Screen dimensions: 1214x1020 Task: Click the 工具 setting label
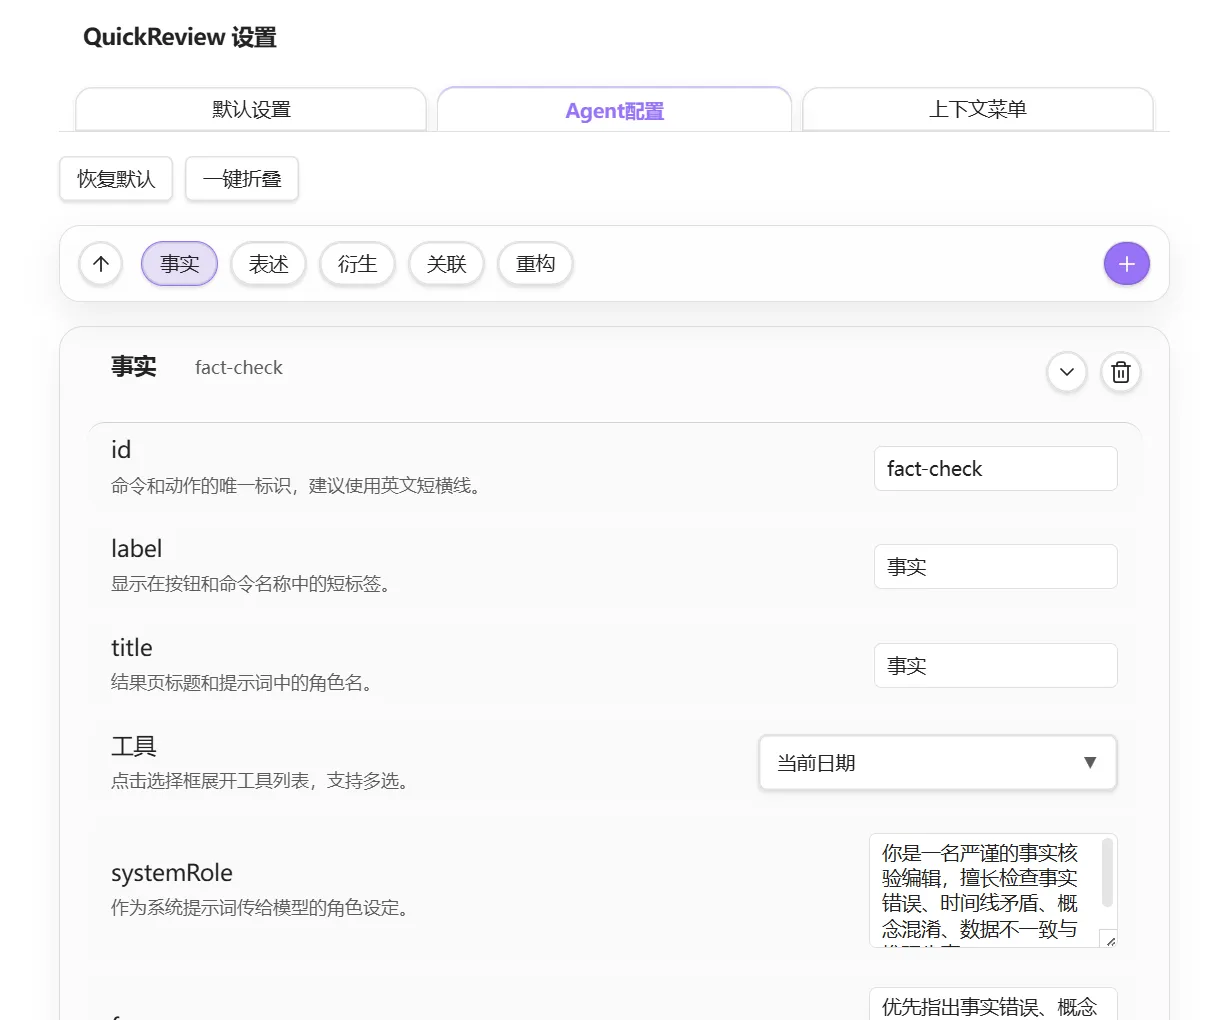point(134,746)
